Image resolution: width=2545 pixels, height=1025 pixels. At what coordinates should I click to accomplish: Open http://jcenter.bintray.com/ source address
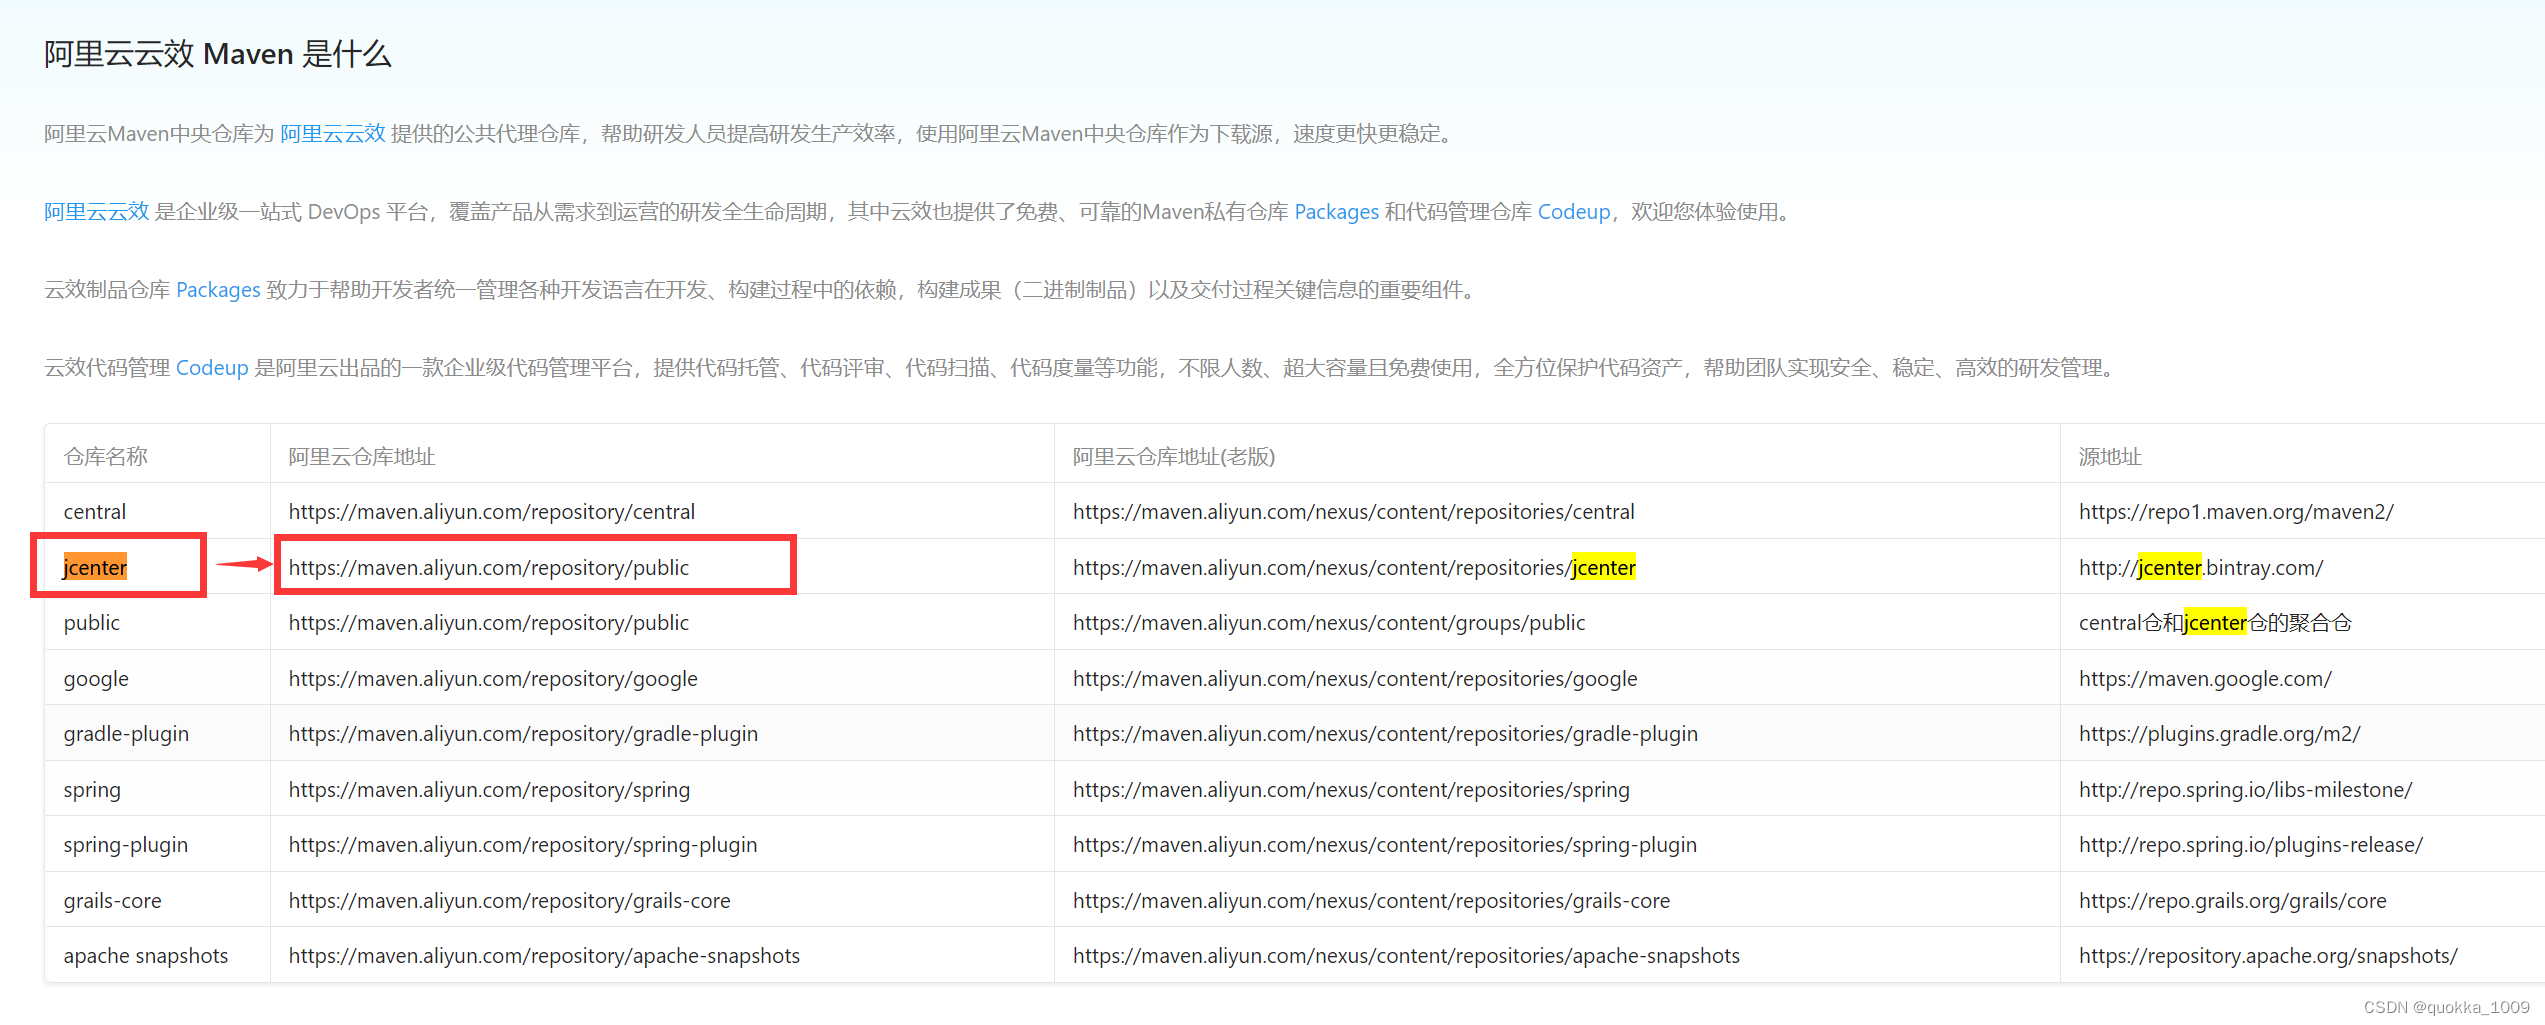point(2200,567)
